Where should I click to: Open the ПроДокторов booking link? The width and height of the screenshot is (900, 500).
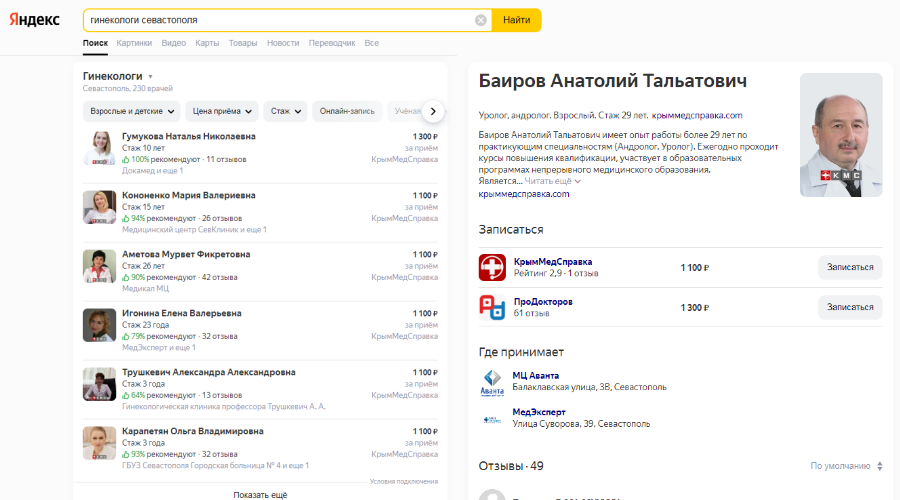pos(543,302)
